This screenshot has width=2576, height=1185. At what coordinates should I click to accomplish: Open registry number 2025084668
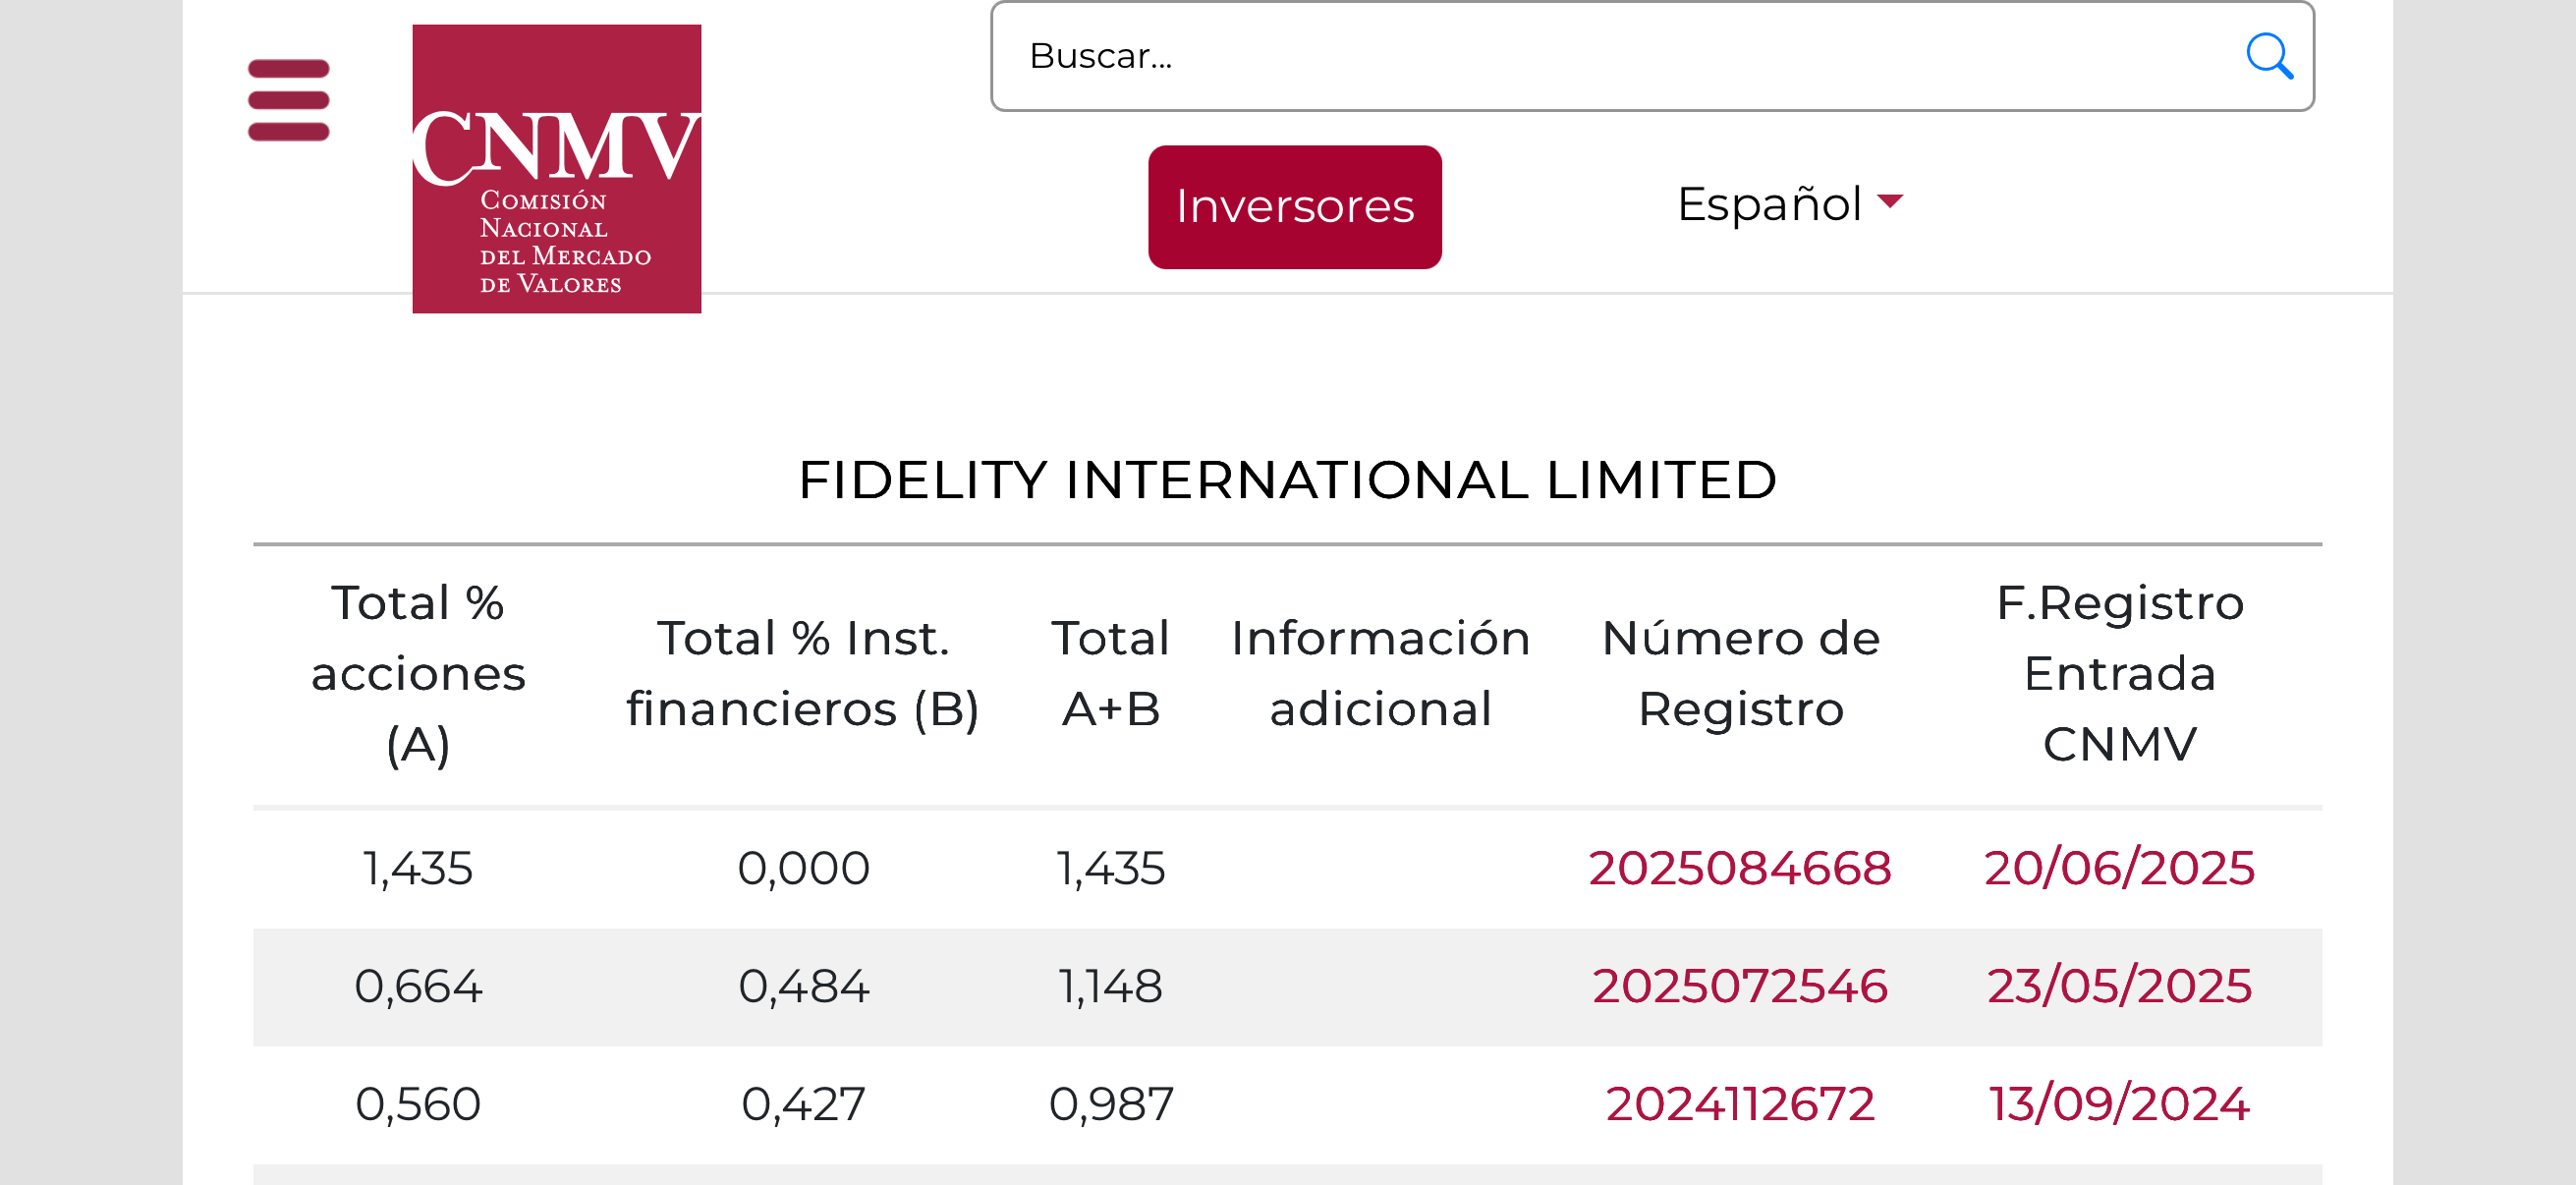point(1739,868)
